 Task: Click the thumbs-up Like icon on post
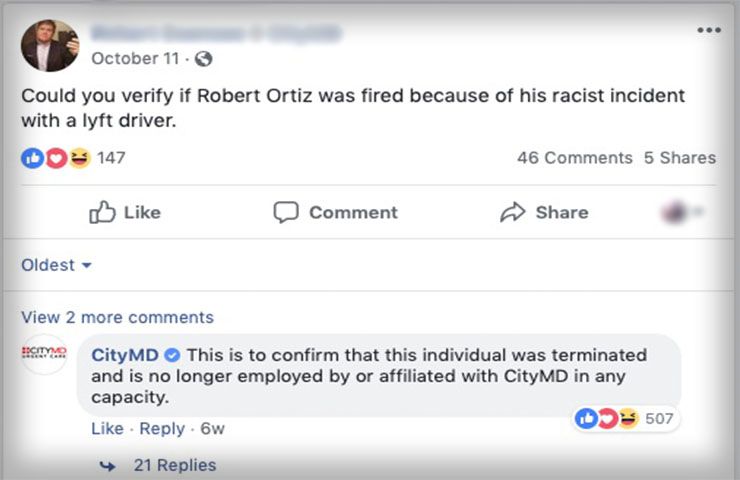(102, 212)
